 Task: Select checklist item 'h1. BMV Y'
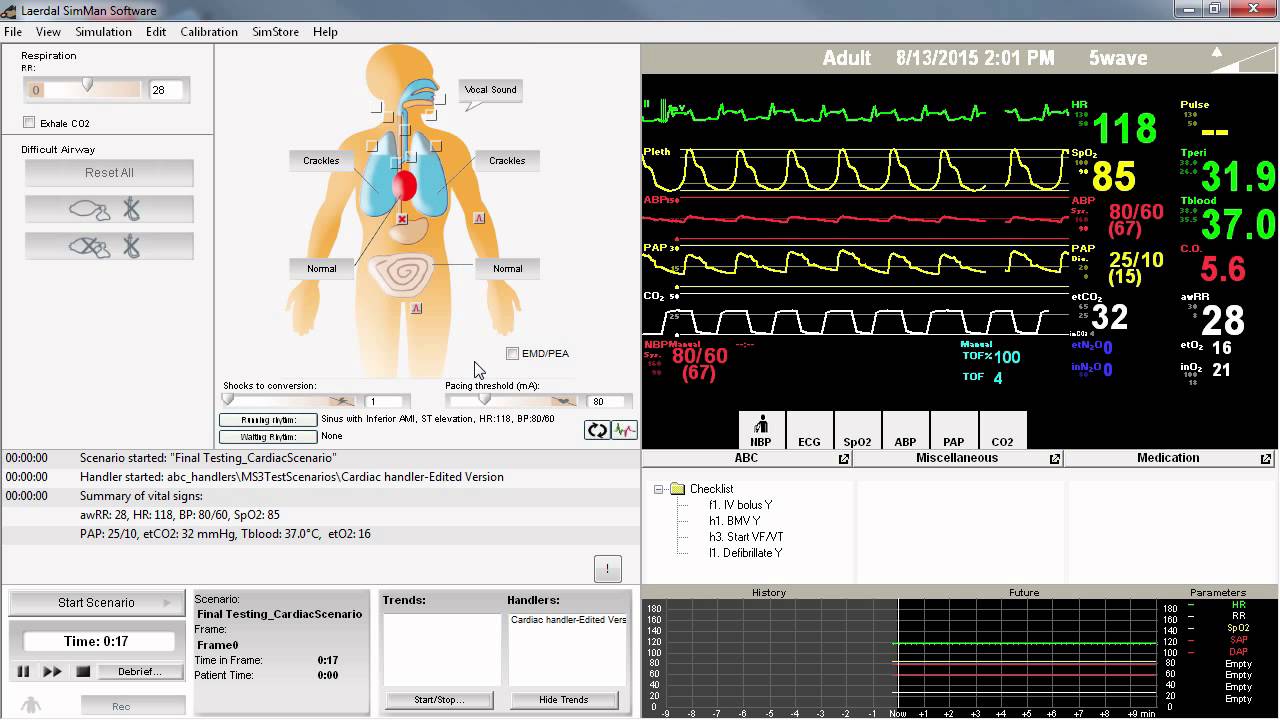(735, 521)
